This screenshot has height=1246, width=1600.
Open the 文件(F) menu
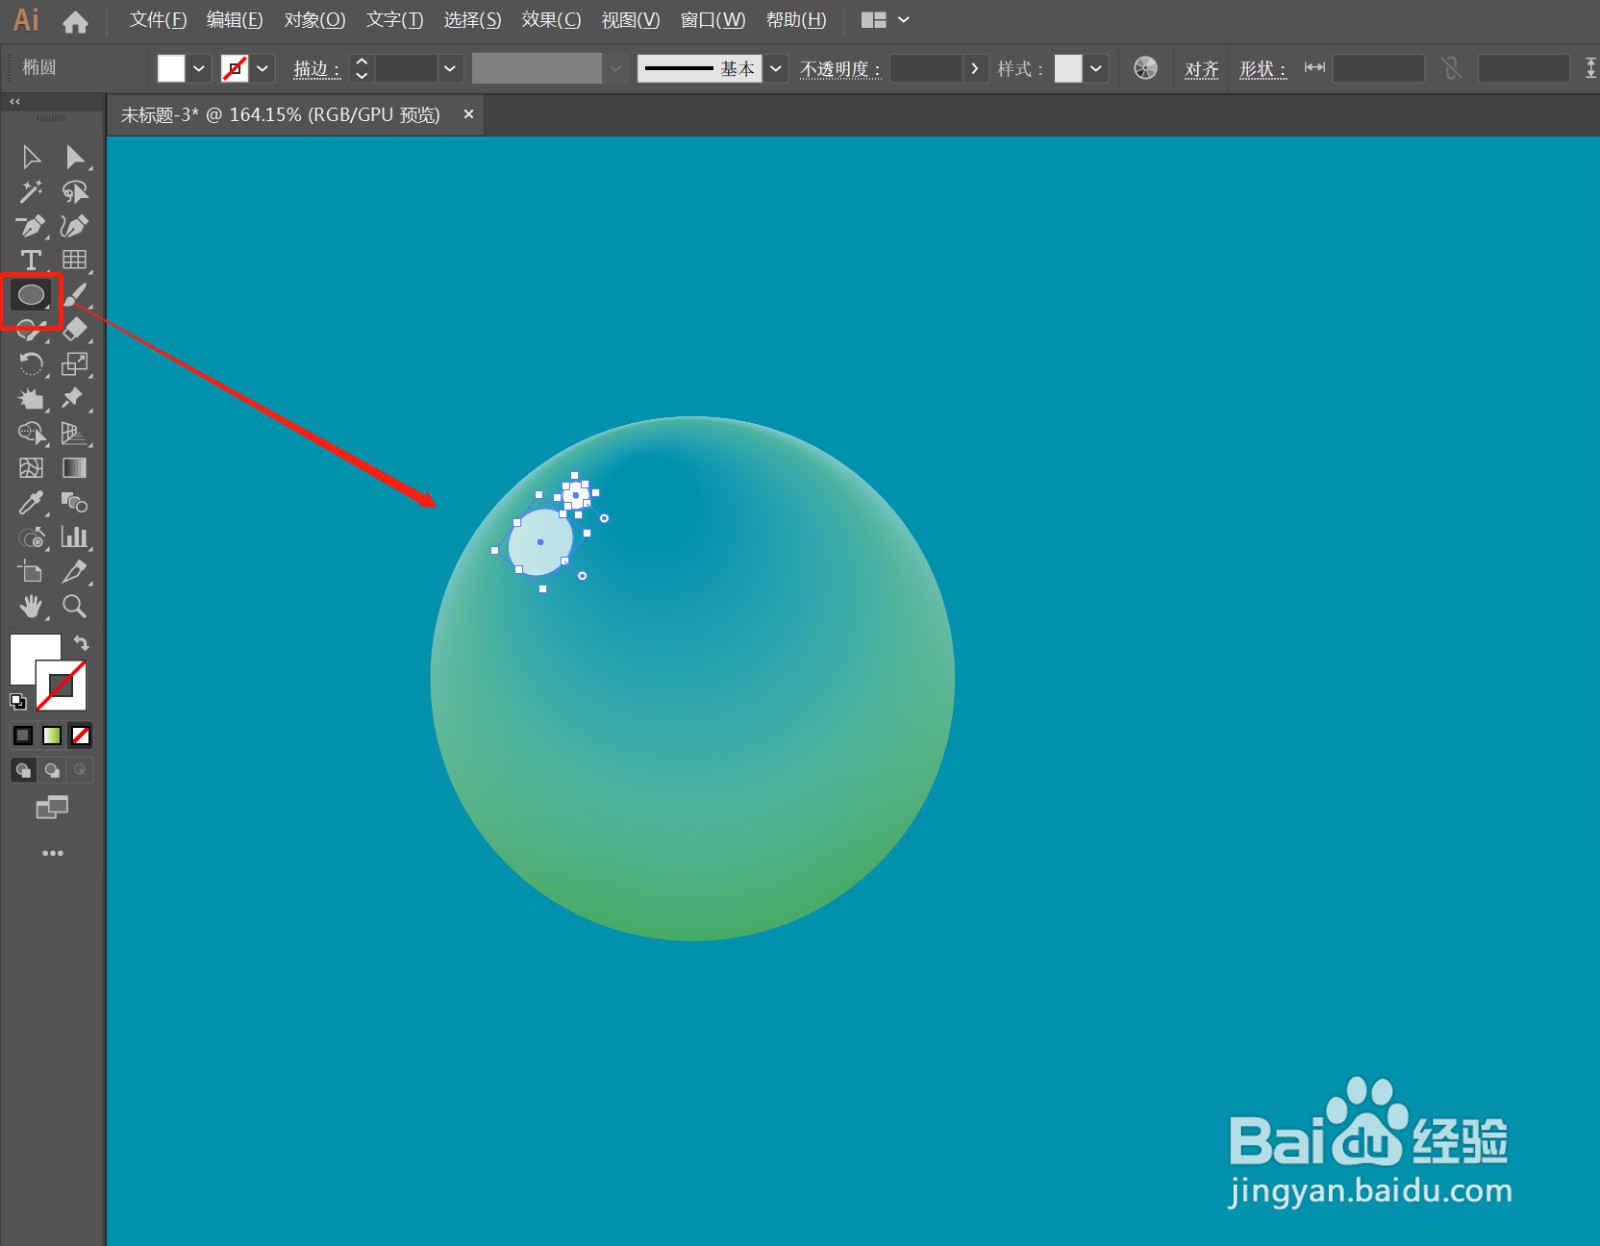[x=158, y=20]
